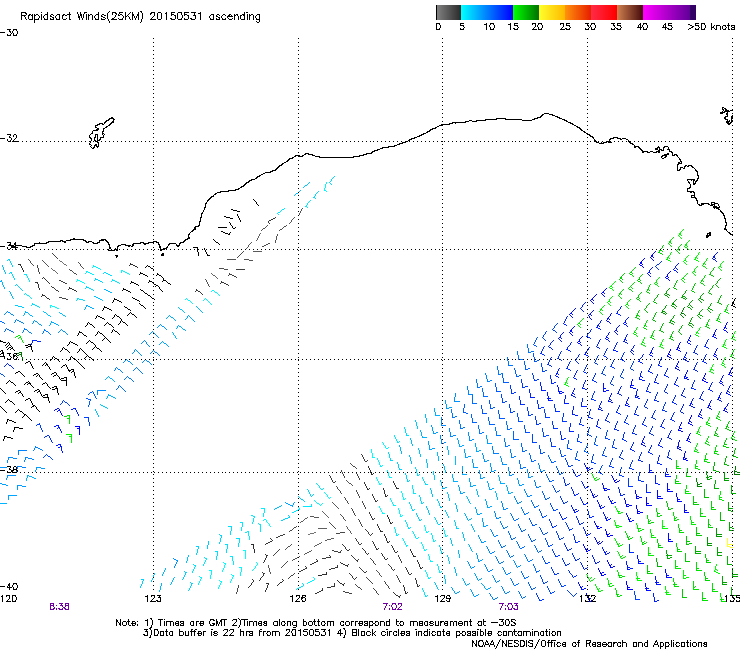Click the 'Rapidsact Winds(25KM) 20150531 ascending' title
Viewport: 740px width, 650px height.
click(x=140, y=17)
